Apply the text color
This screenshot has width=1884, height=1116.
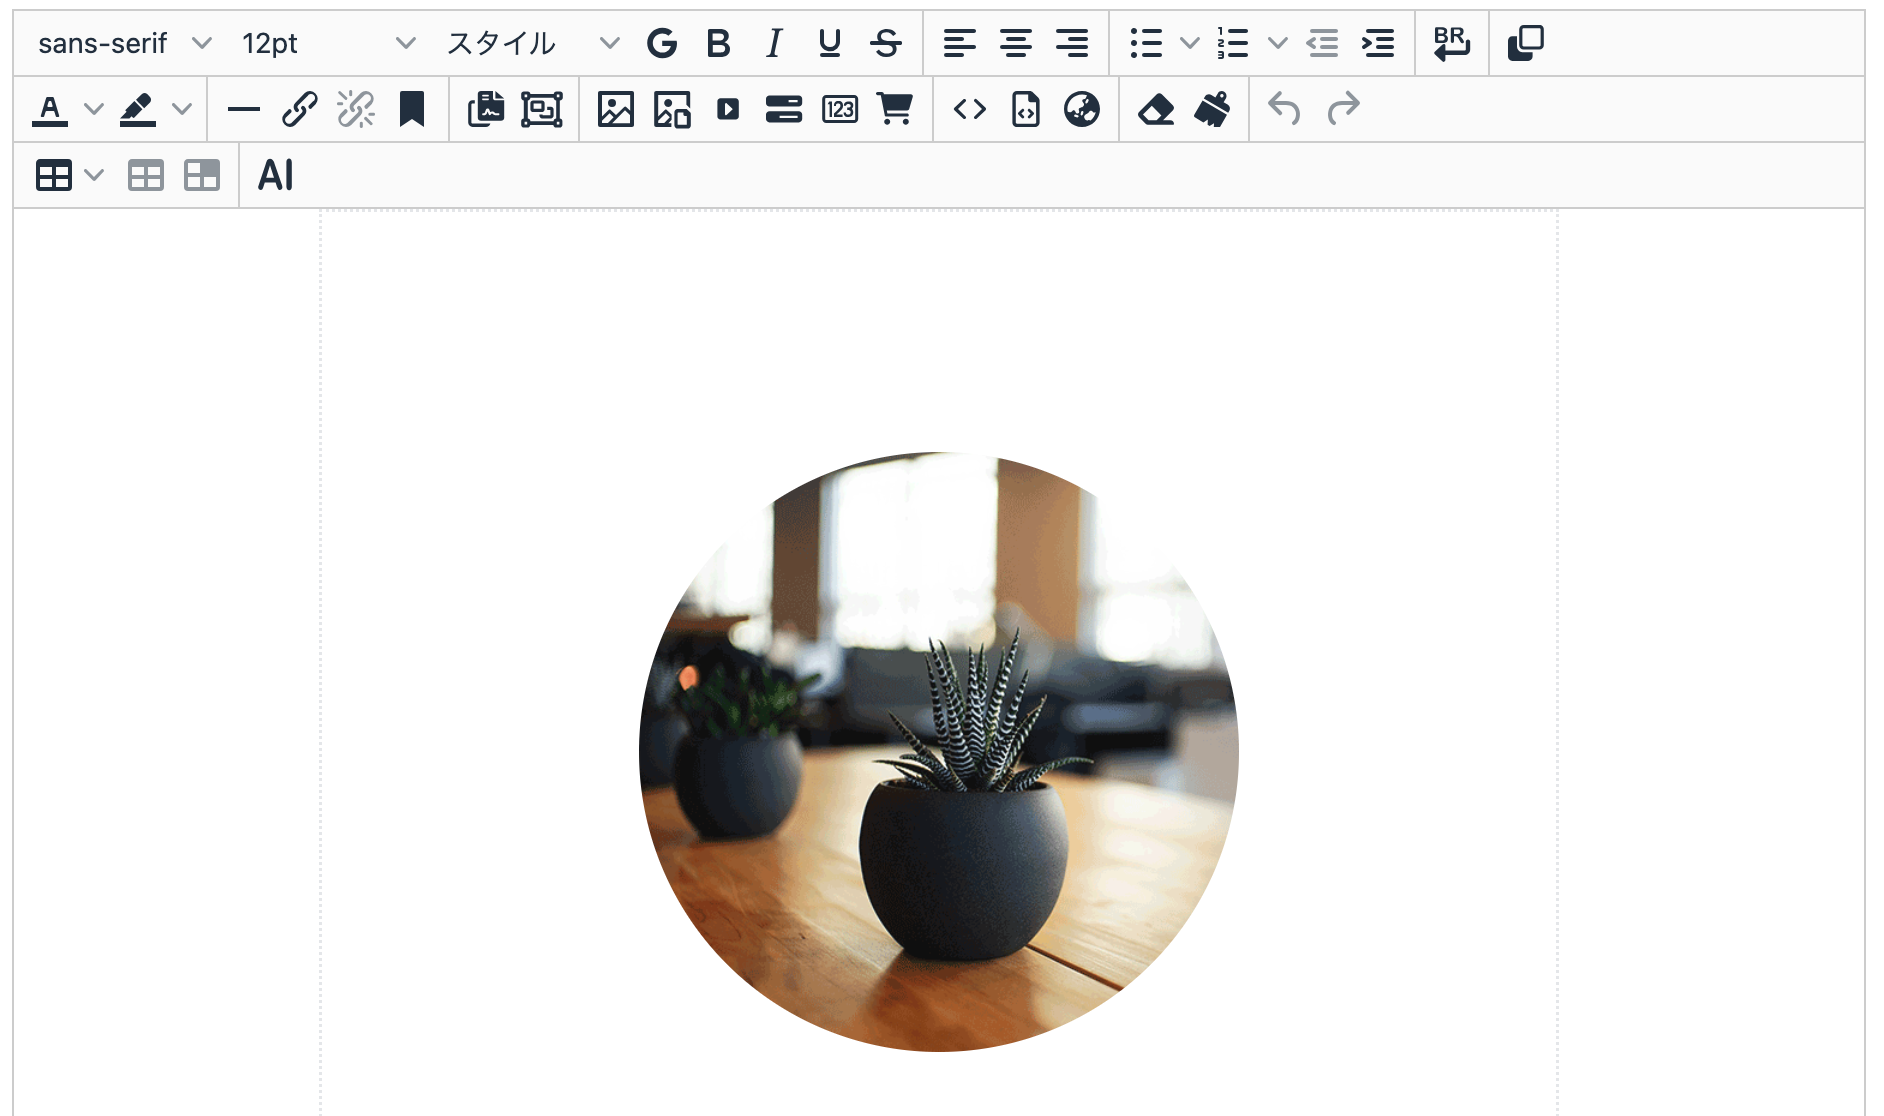[50, 109]
